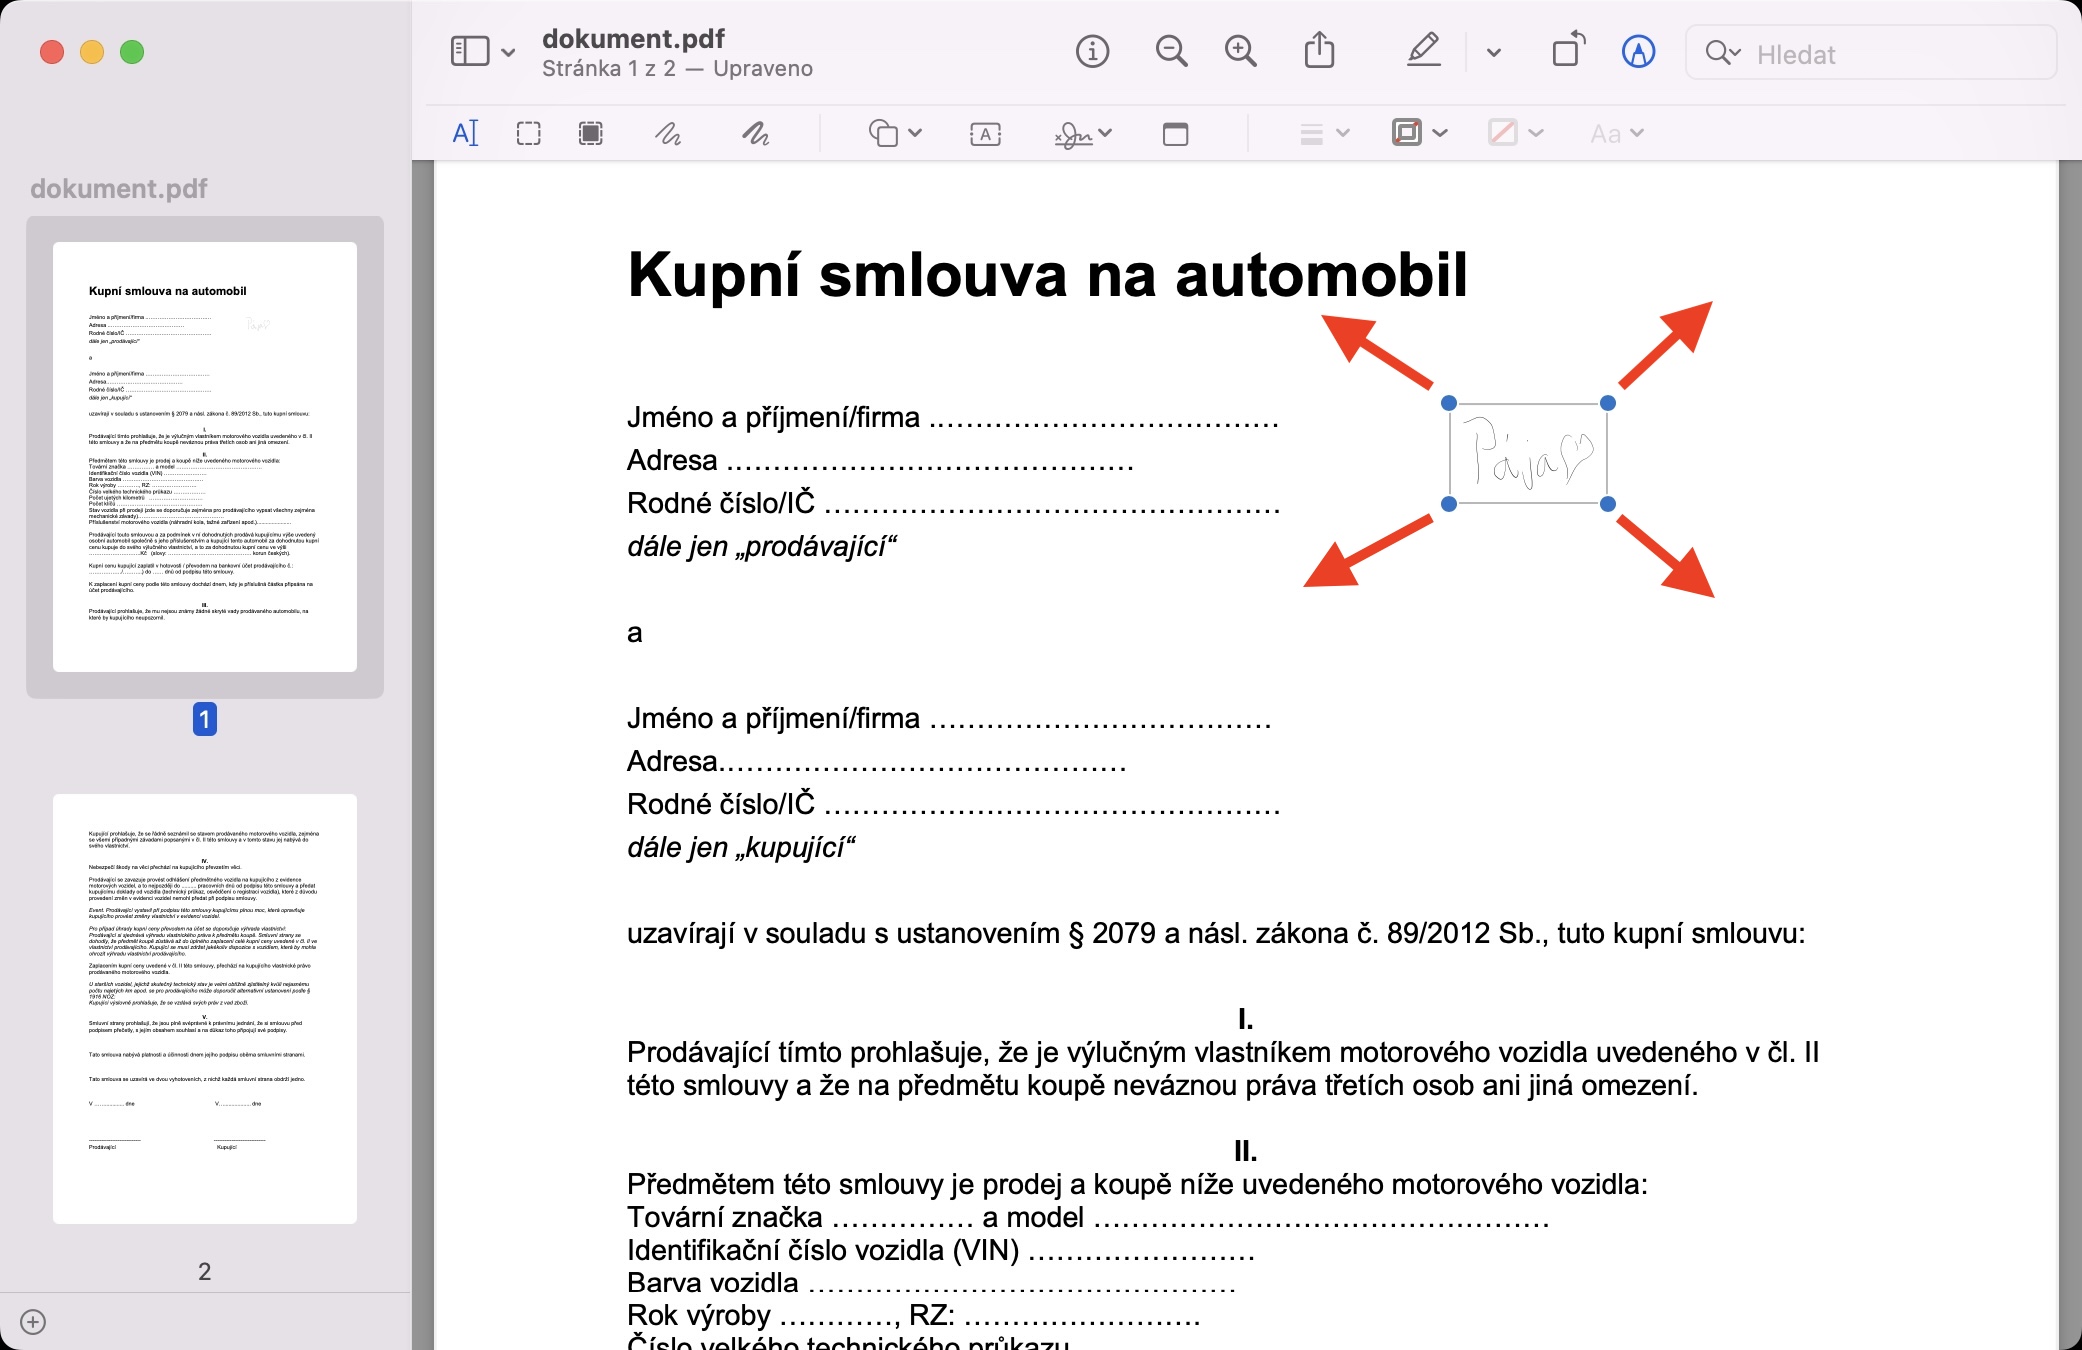Expand the Signature dropdown

(1084, 133)
